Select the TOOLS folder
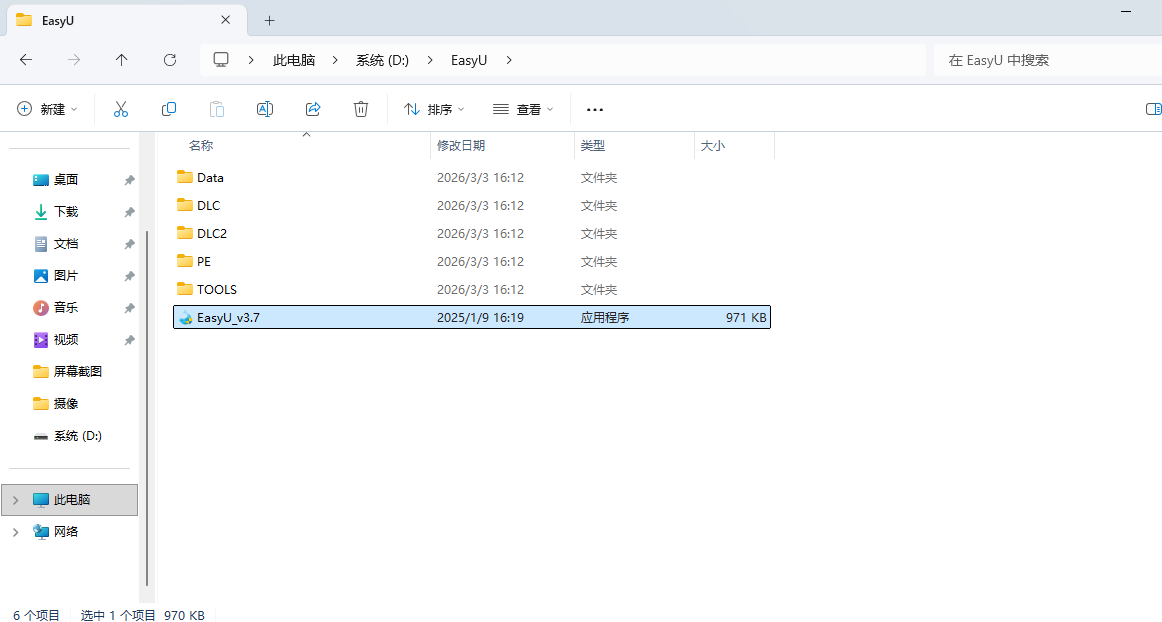This screenshot has width=1162, height=622. tap(217, 290)
